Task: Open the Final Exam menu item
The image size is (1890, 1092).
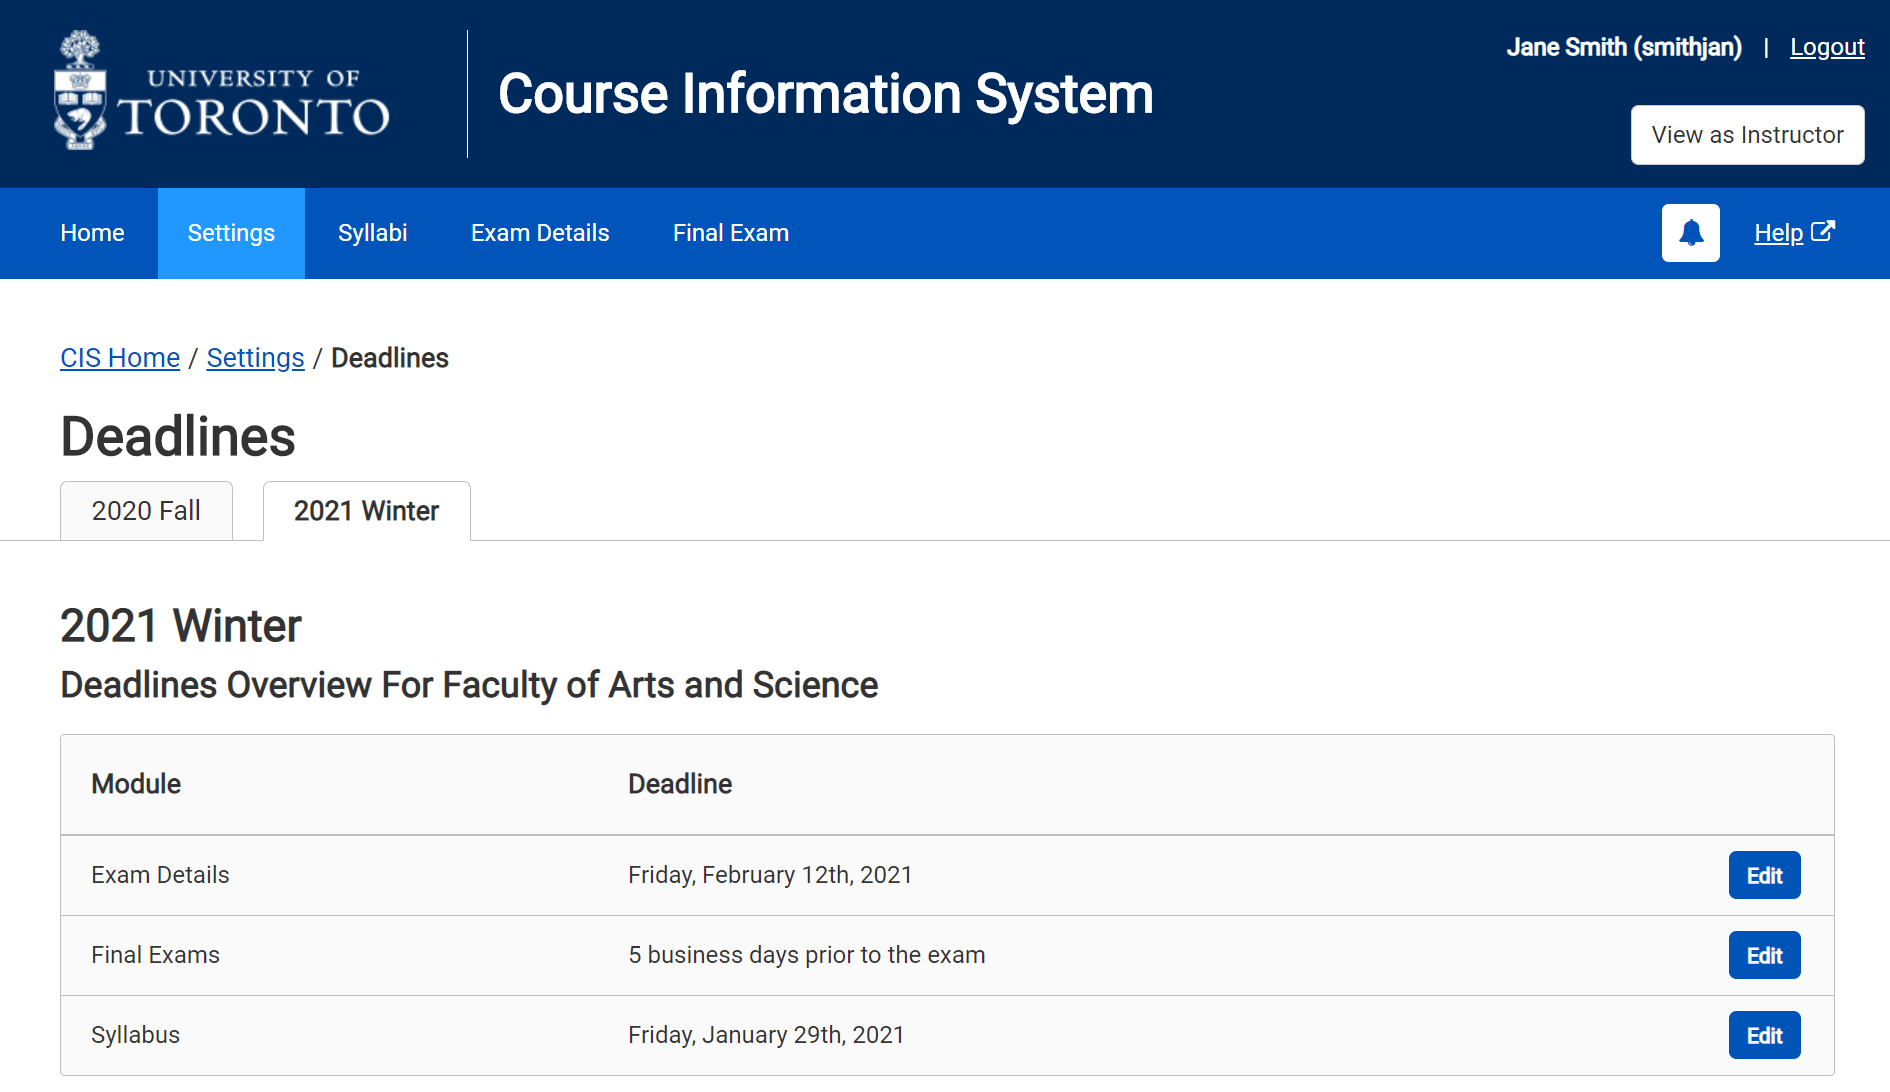Action: [x=731, y=233]
